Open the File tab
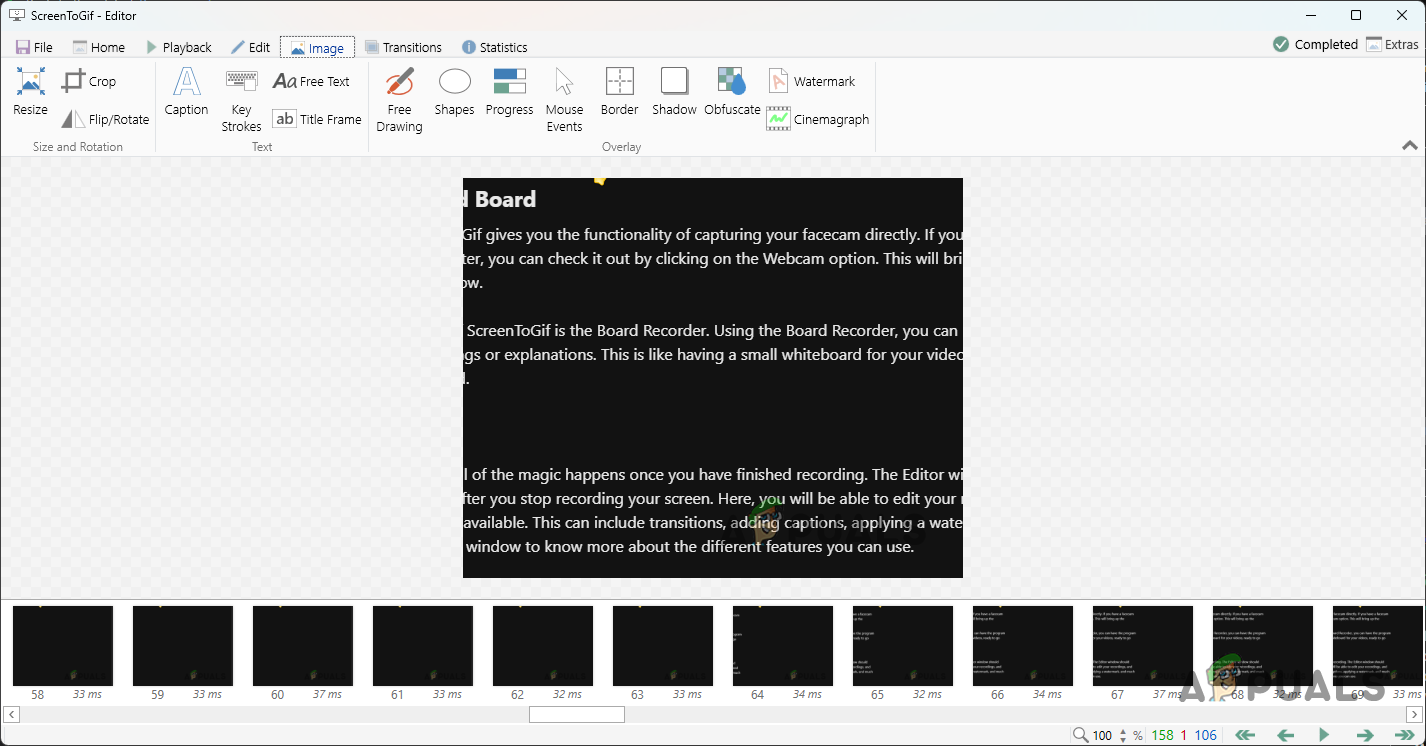Screen dimensions: 1426x746 coord(34,47)
